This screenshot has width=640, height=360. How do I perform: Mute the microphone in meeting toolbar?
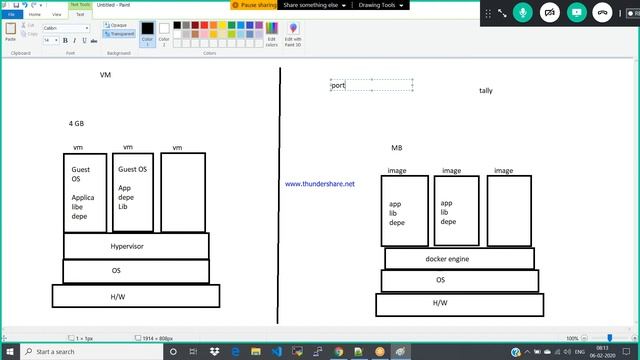tap(523, 13)
